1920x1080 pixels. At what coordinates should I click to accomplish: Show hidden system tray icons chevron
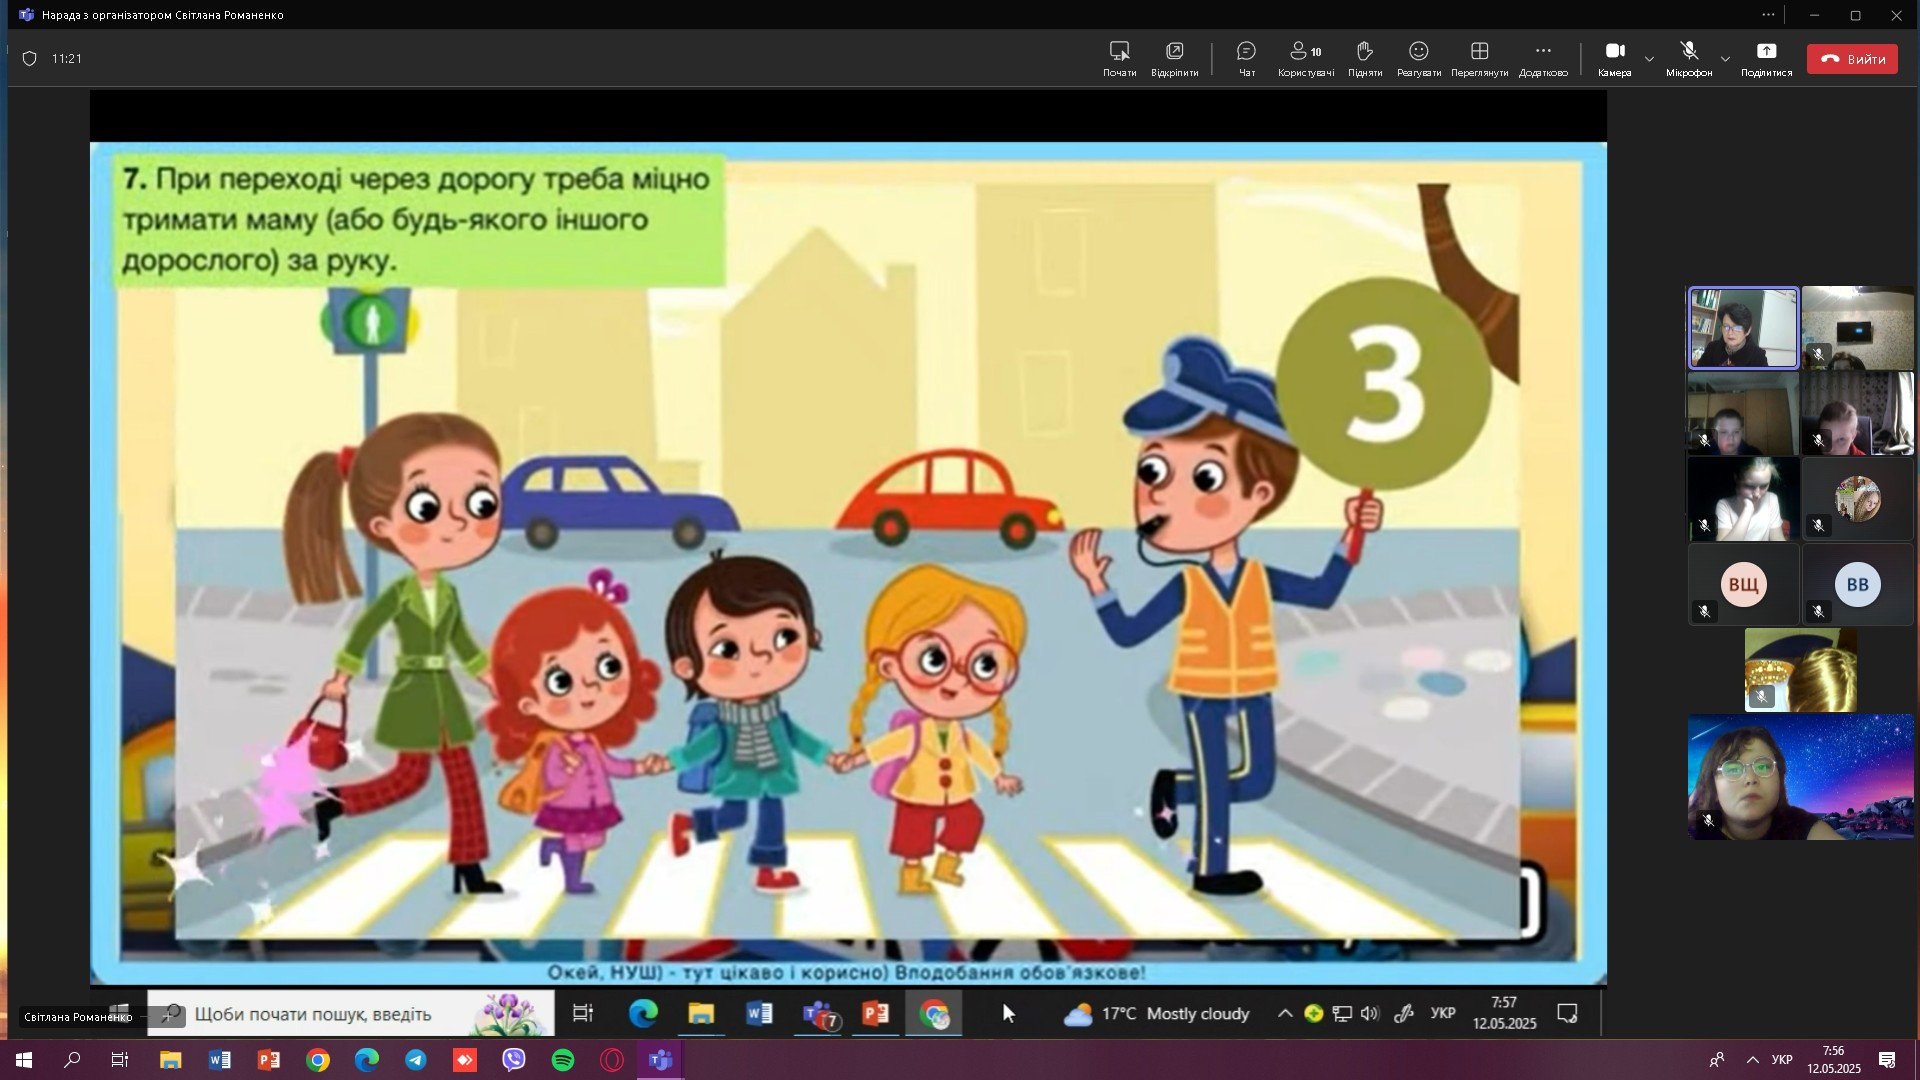[1752, 1060]
